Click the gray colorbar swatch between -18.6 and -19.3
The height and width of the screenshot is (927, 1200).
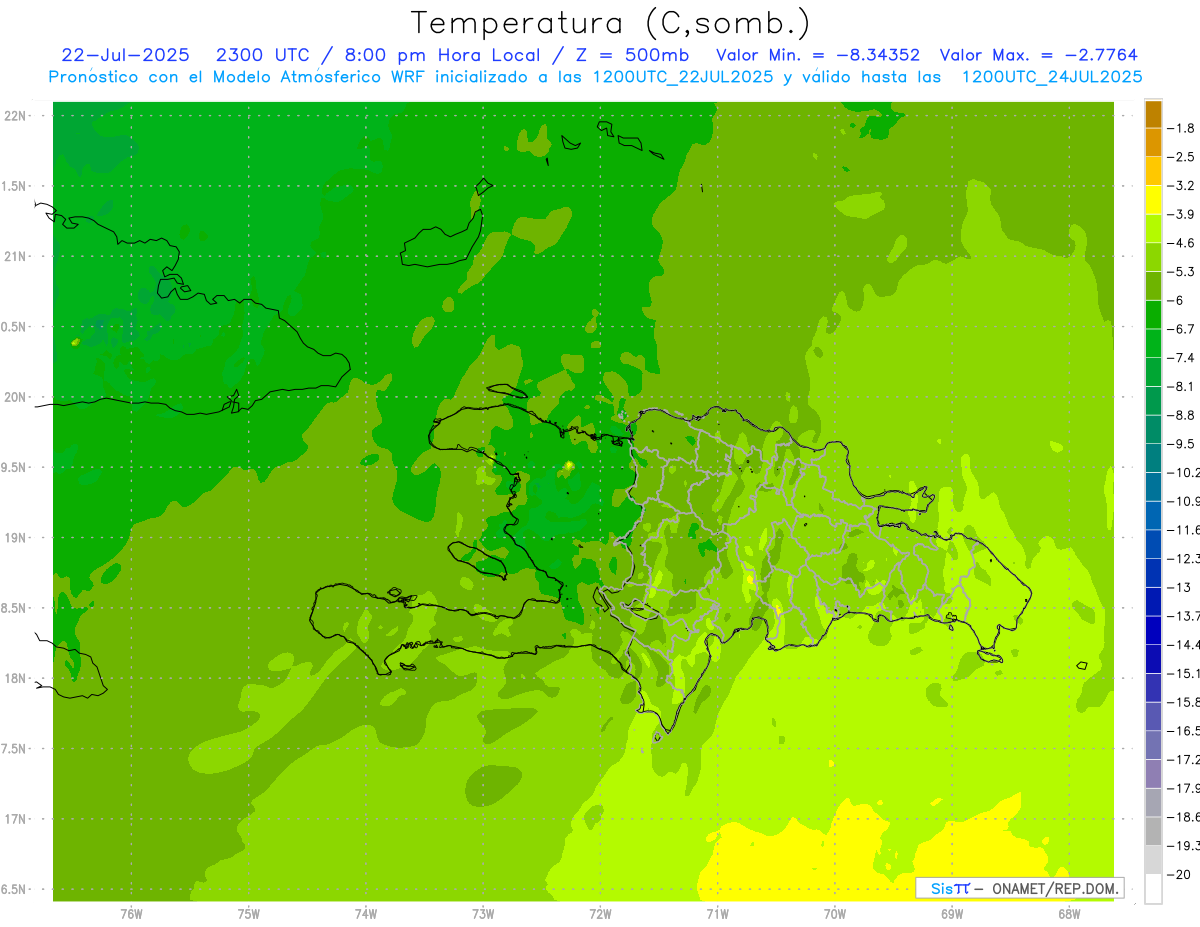point(1153,831)
